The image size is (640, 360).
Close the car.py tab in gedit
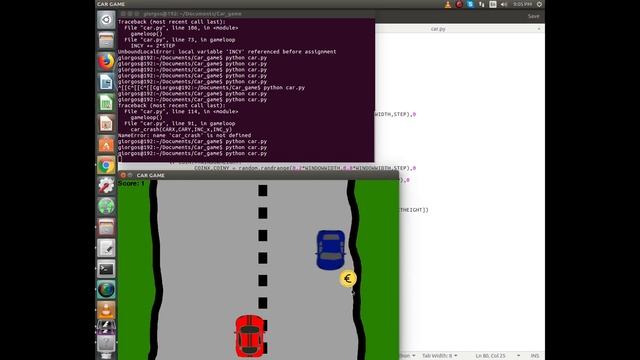[x=539, y=29]
